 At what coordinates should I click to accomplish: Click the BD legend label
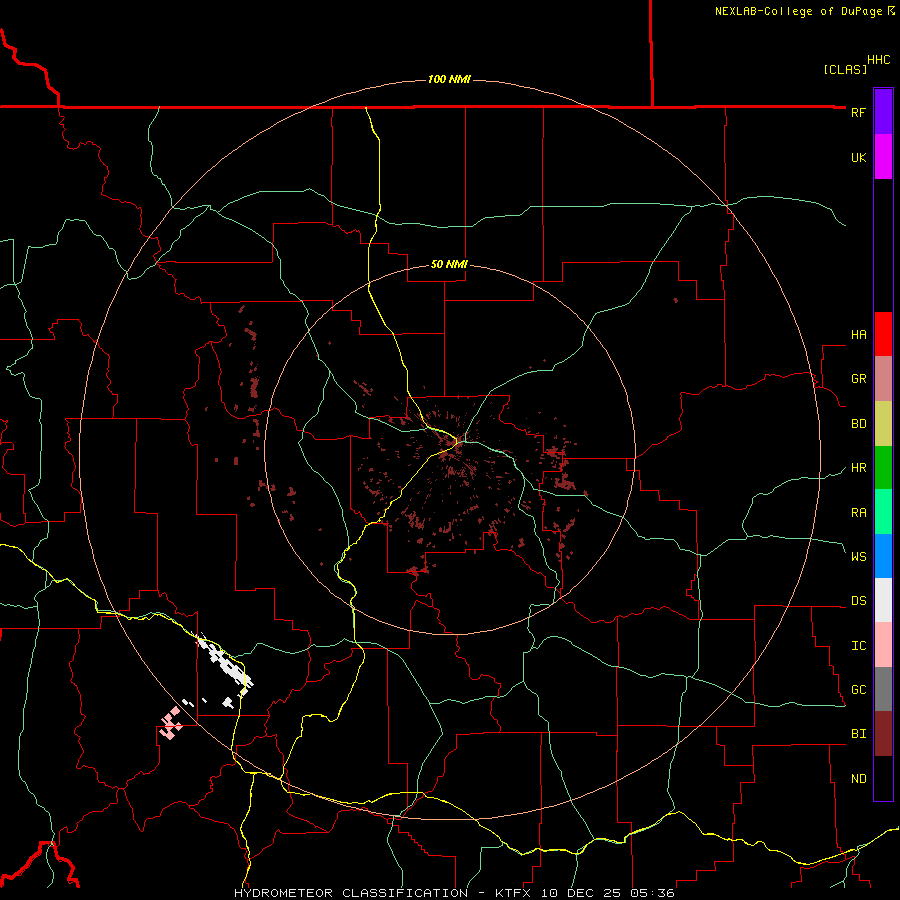tap(858, 424)
